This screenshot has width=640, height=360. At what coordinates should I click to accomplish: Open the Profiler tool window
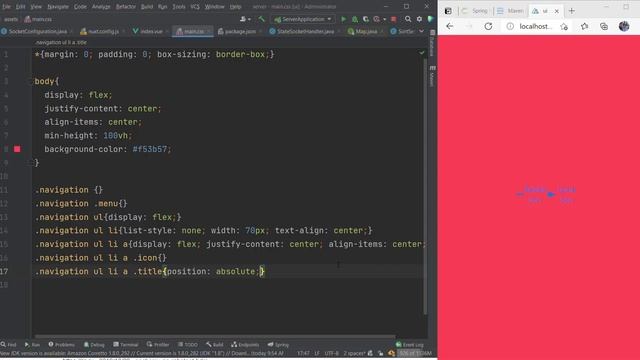(x=157, y=344)
